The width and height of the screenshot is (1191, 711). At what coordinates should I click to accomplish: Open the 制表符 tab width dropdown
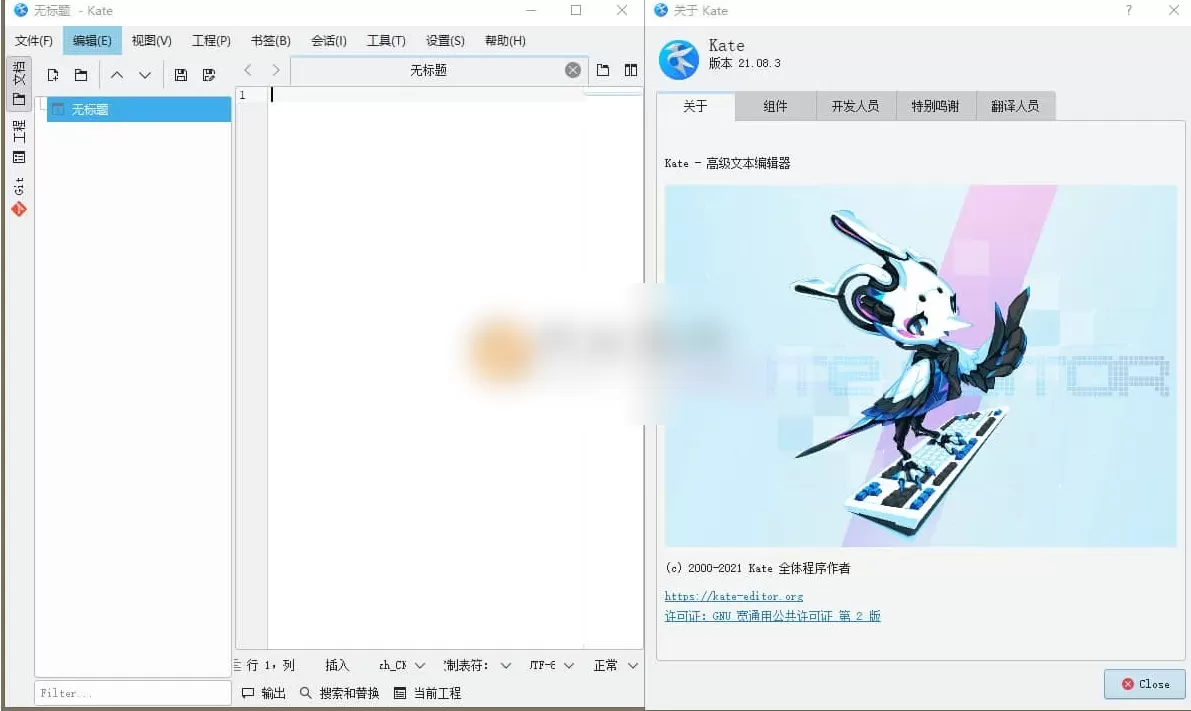click(490, 665)
